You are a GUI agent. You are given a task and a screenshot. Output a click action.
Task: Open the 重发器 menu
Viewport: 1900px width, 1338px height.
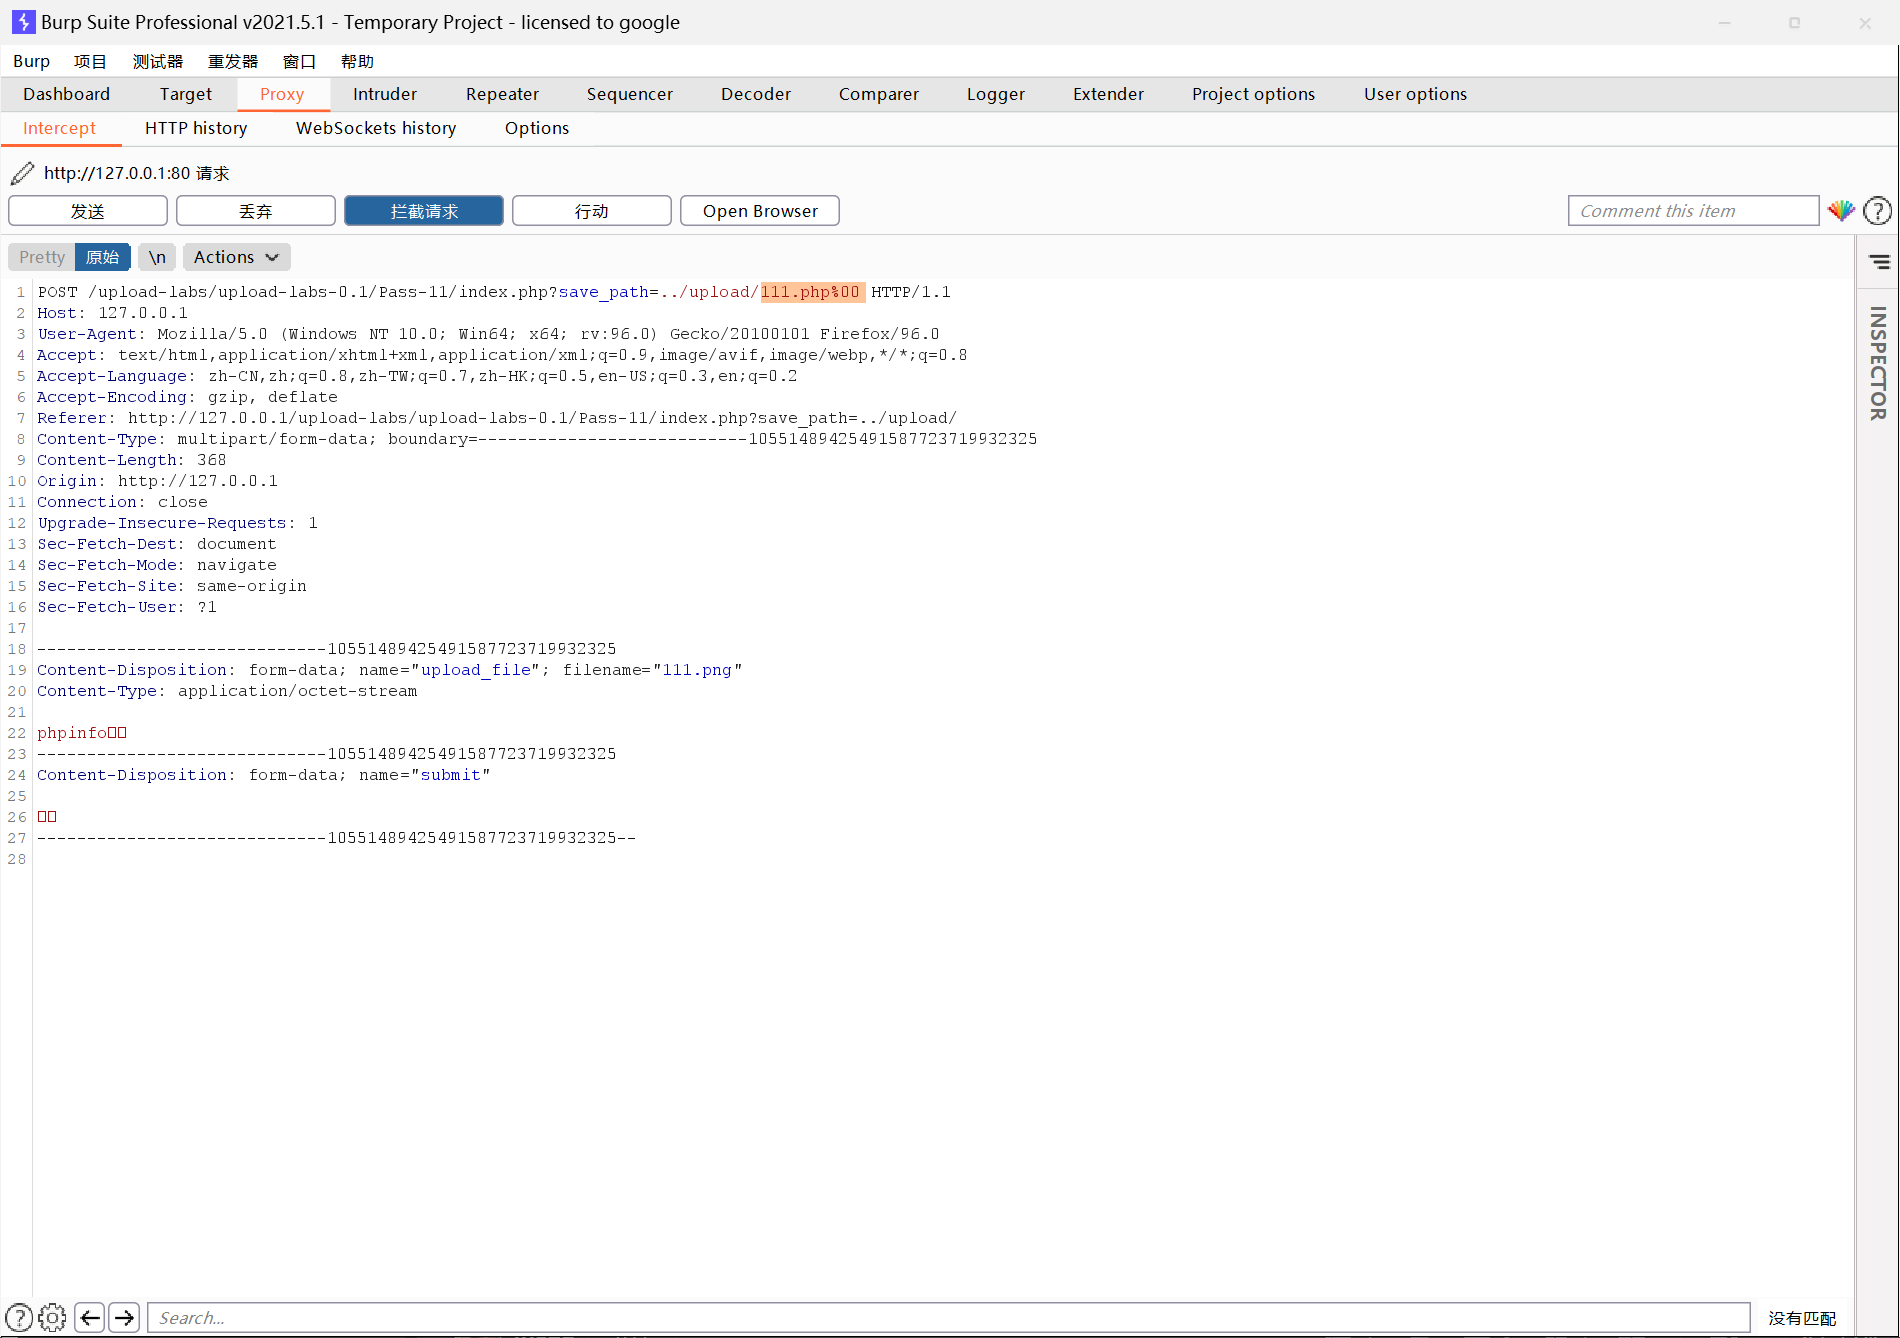click(233, 61)
